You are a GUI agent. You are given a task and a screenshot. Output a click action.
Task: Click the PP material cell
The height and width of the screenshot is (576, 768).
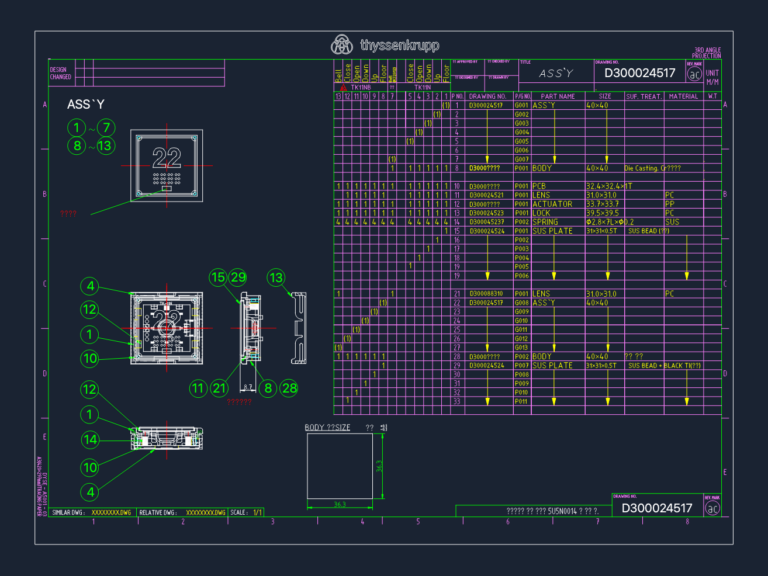coord(670,204)
